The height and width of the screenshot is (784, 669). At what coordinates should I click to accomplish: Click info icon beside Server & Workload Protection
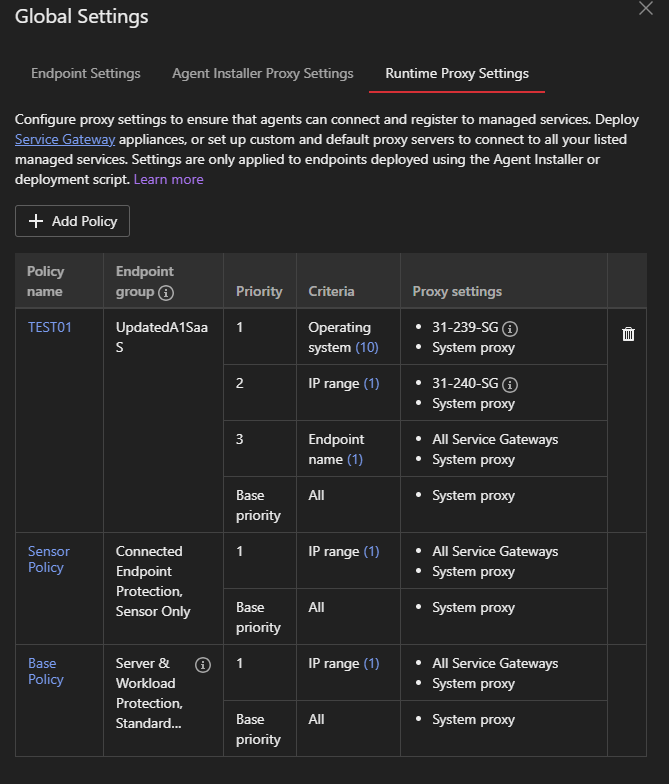pos(203,665)
